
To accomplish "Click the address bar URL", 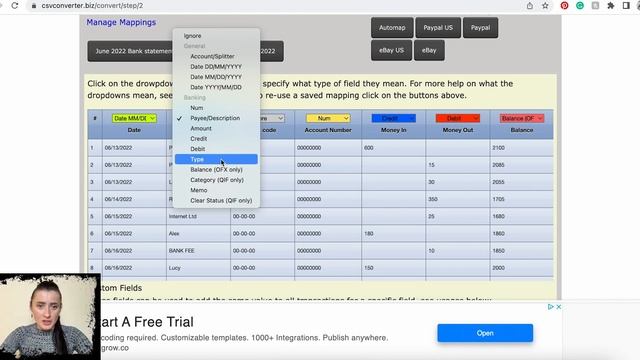I will [x=92, y=6].
